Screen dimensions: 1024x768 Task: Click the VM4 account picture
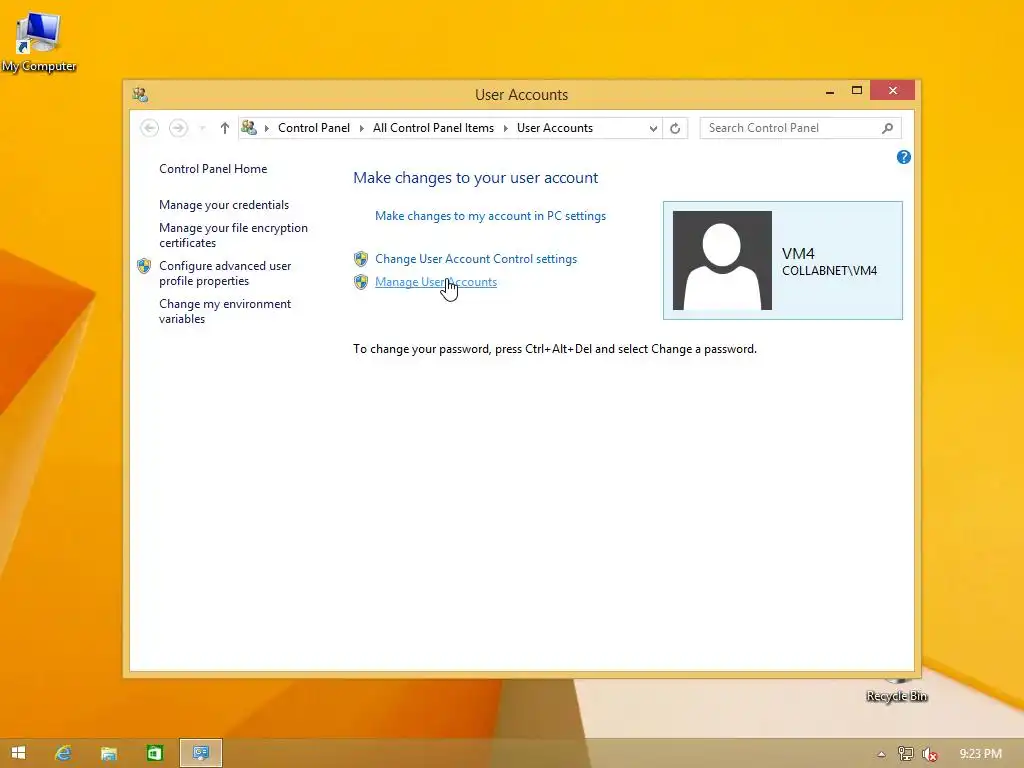pos(722,260)
